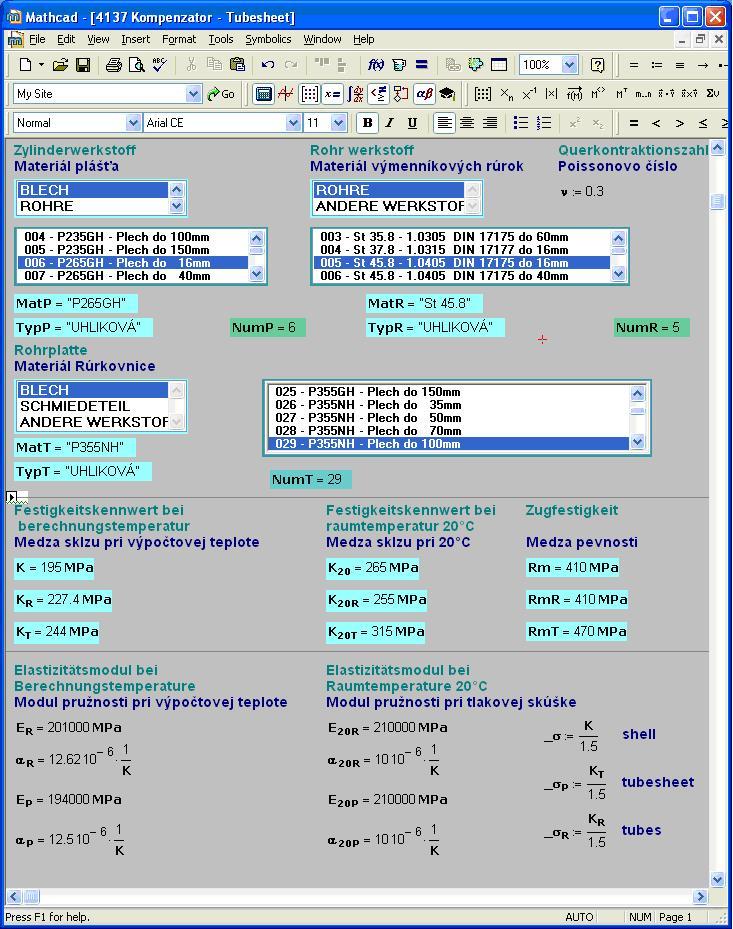Open the Symbolics menu

point(268,39)
